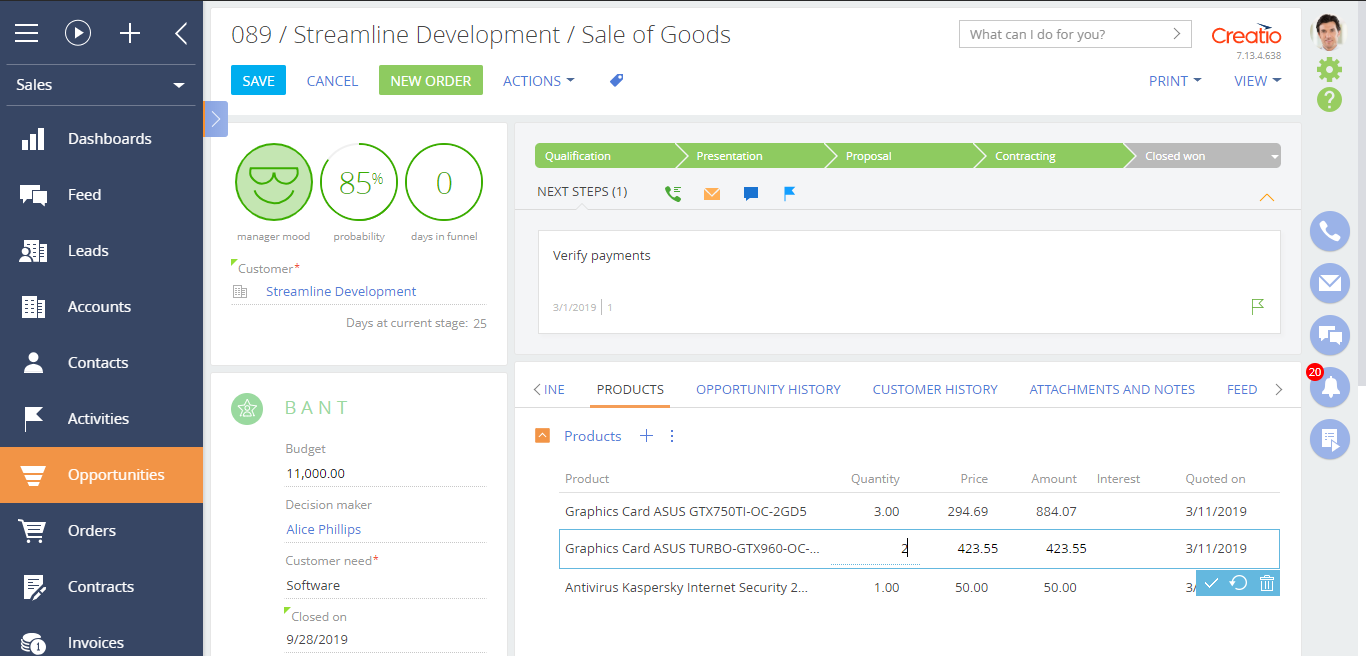Screen dimensions: 1366x656
Task: Select the Products tab
Action: 630,389
